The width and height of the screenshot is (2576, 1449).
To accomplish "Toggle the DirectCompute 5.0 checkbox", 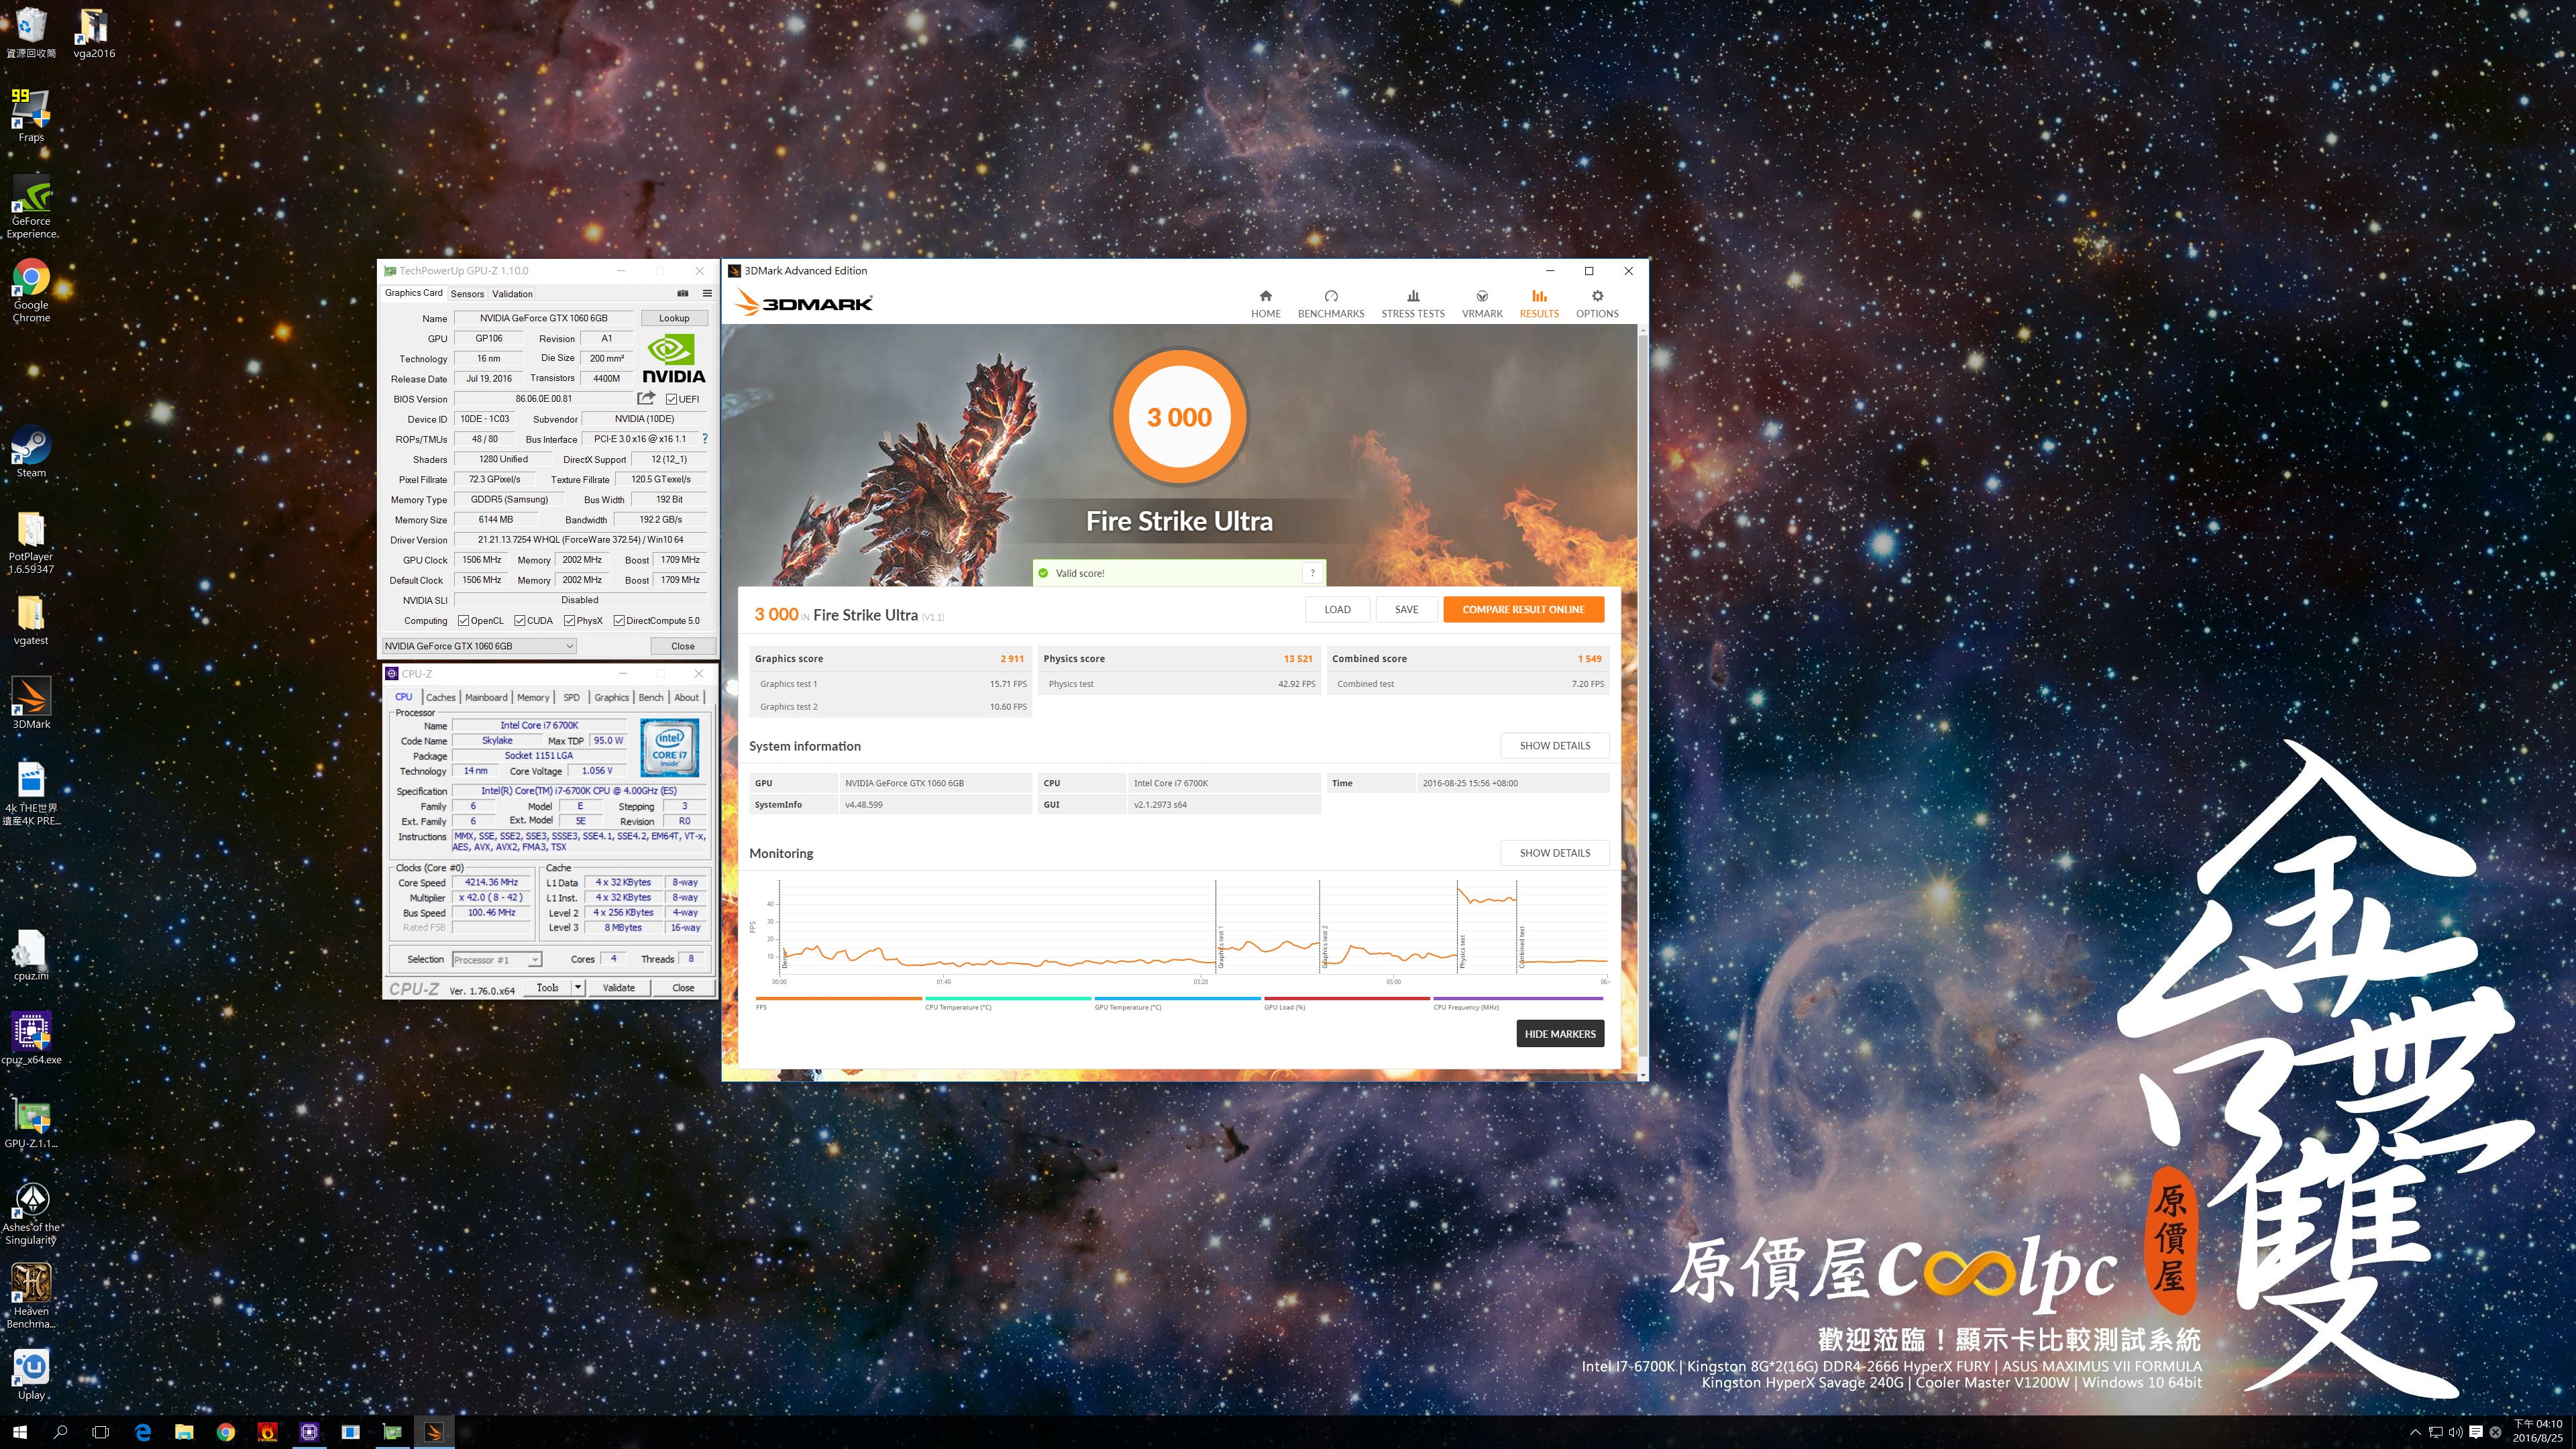I will tap(619, 620).
